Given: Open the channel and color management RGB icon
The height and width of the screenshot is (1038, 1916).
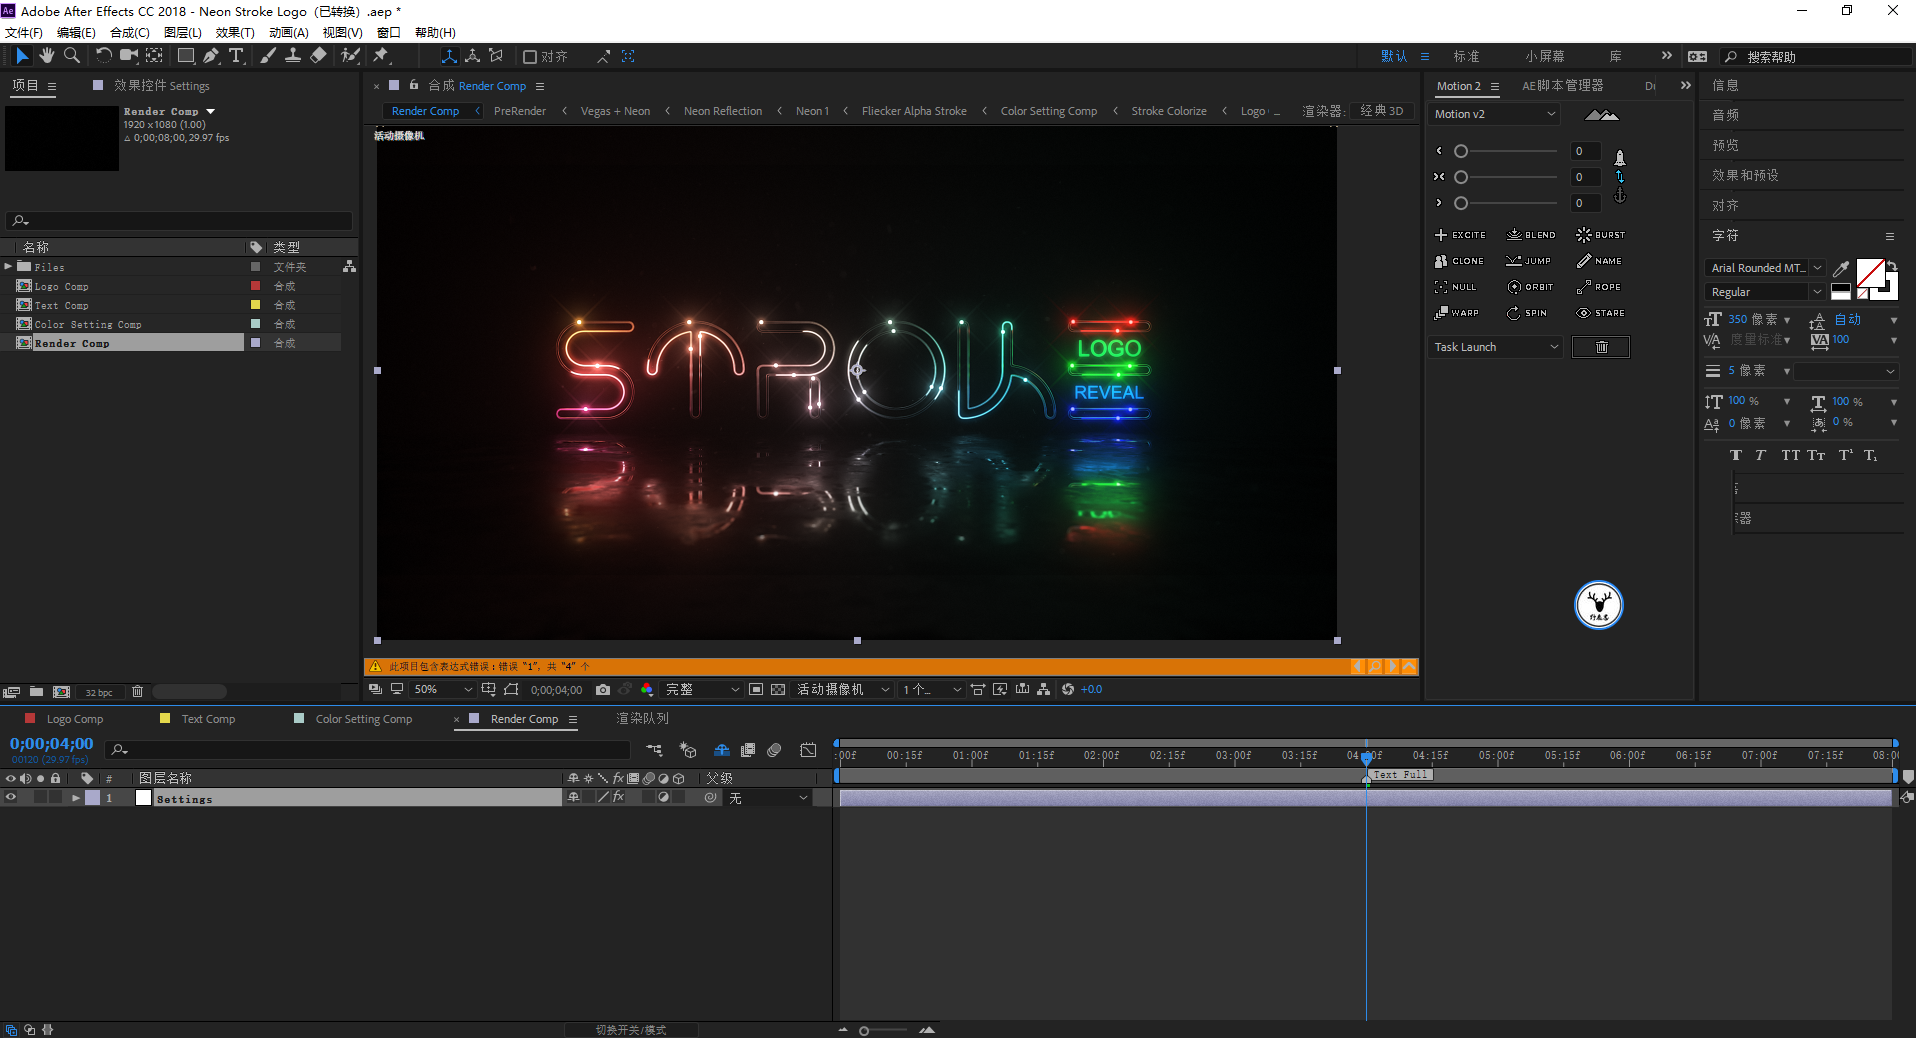Looking at the screenshot, I should 647,690.
